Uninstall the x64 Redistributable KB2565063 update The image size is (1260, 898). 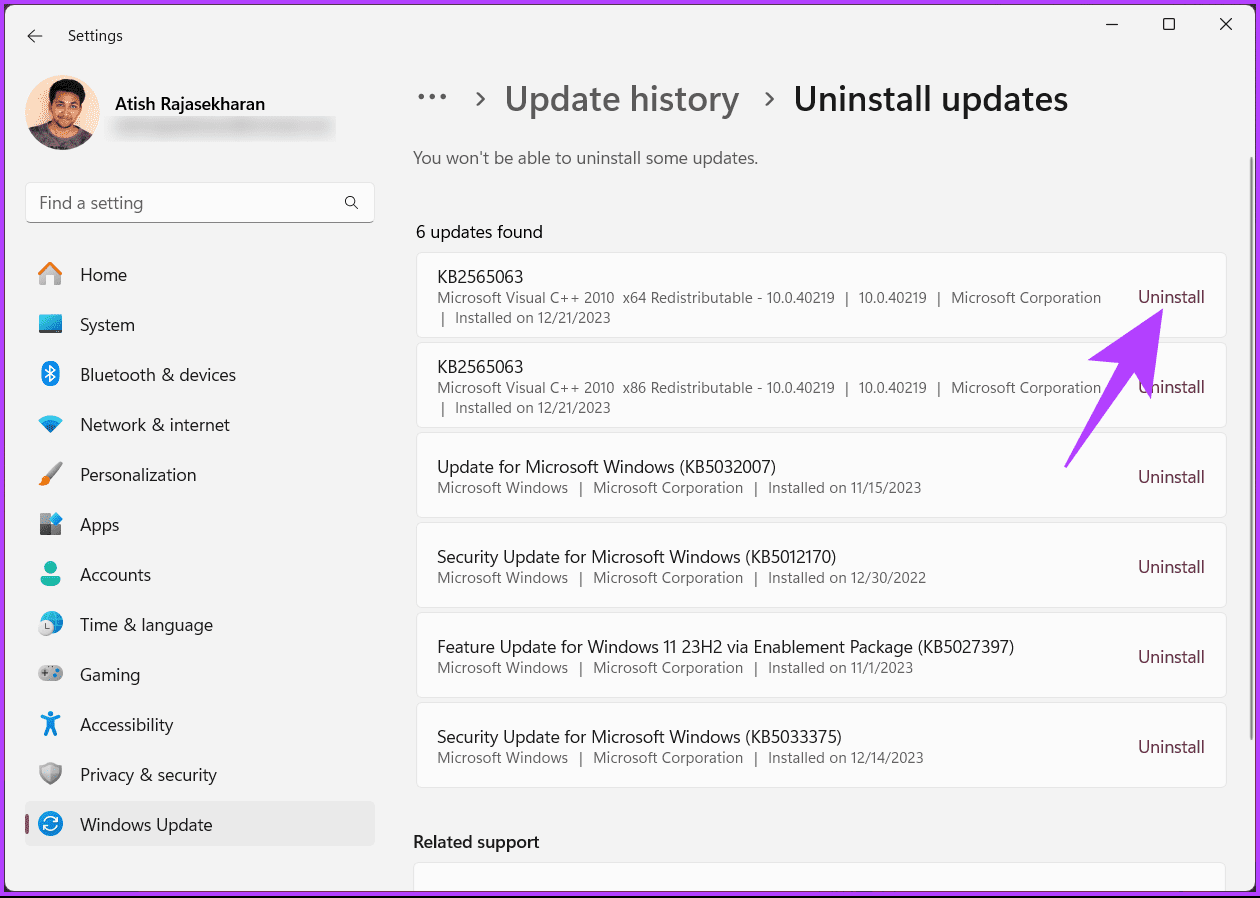tap(1171, 297)
